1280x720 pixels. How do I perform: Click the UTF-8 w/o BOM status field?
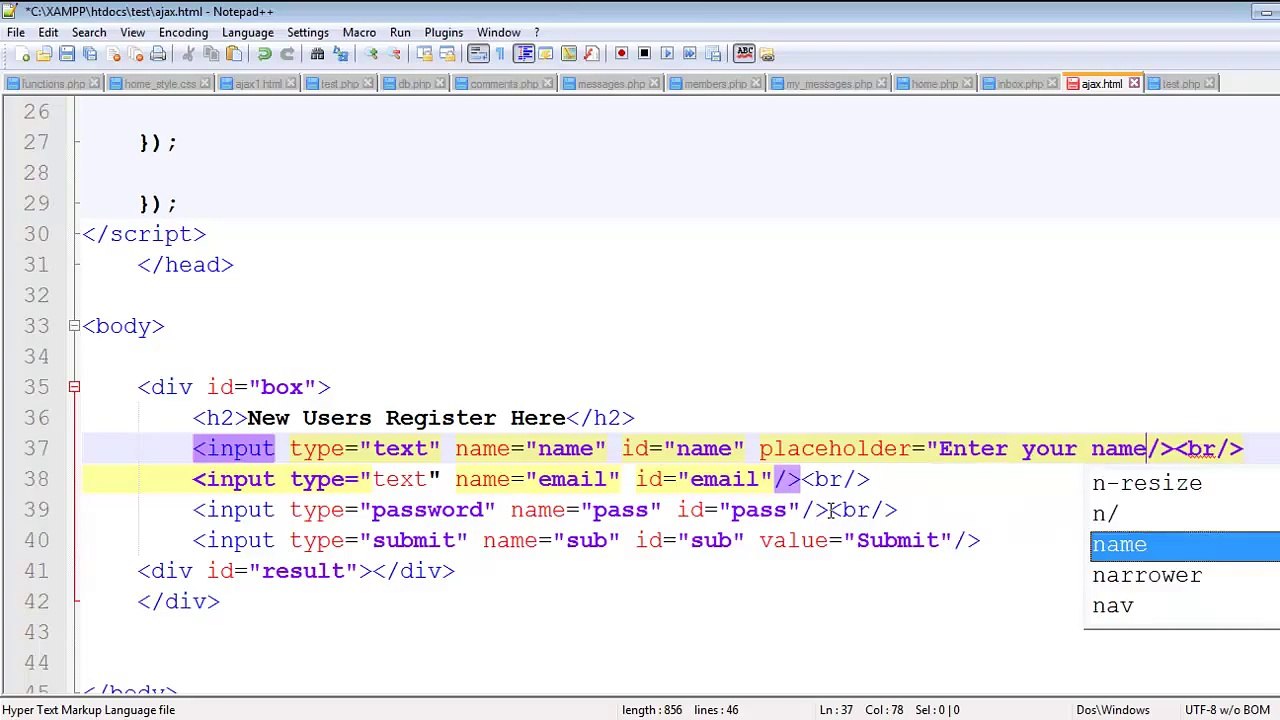(x=1227, y=710)
